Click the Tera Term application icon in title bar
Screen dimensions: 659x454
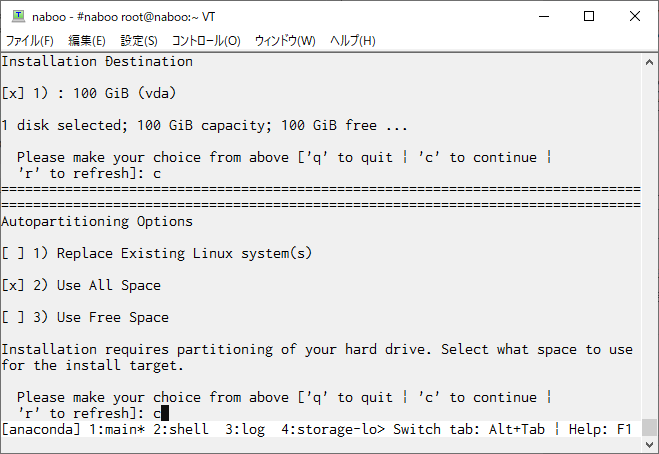click(18, 16)
